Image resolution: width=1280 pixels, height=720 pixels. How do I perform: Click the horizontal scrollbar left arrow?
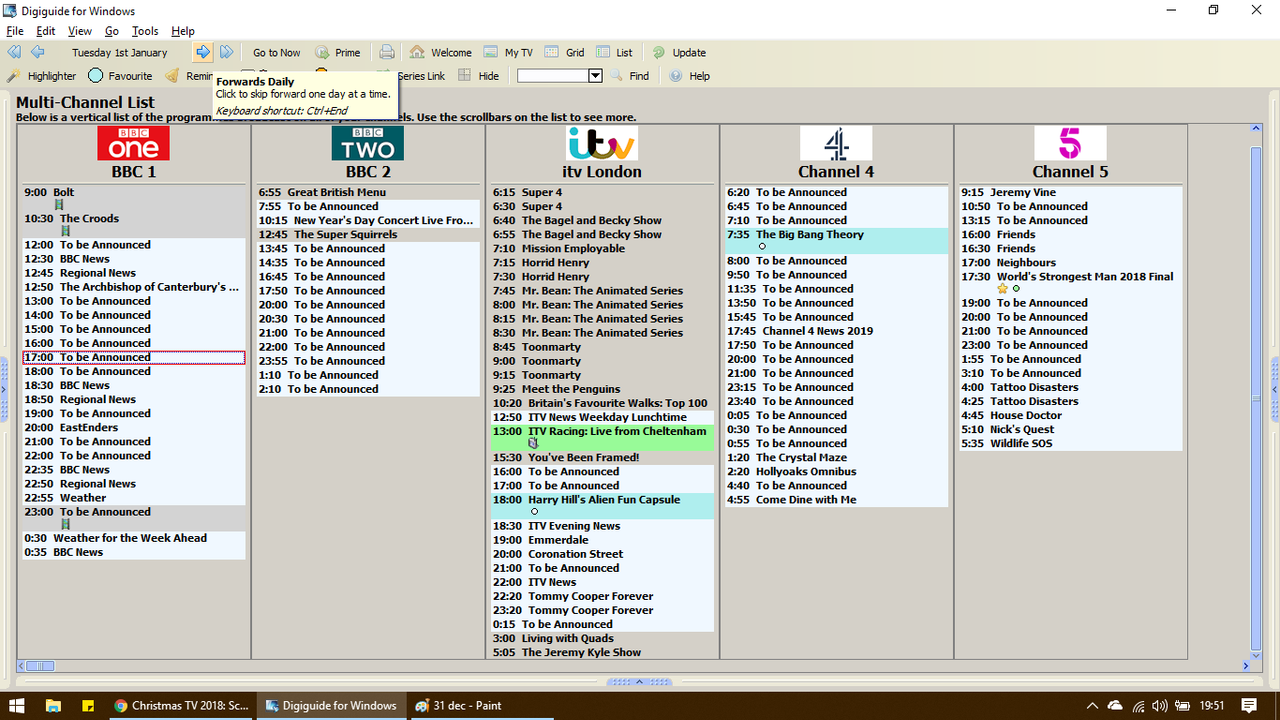point(21,666)
